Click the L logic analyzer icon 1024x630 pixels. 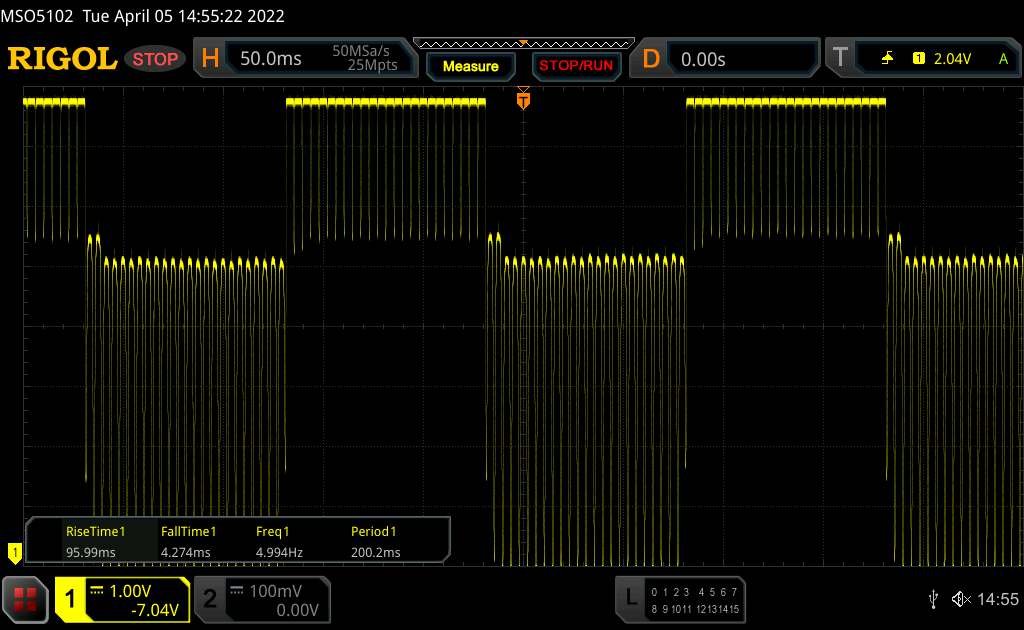point(630,598)
